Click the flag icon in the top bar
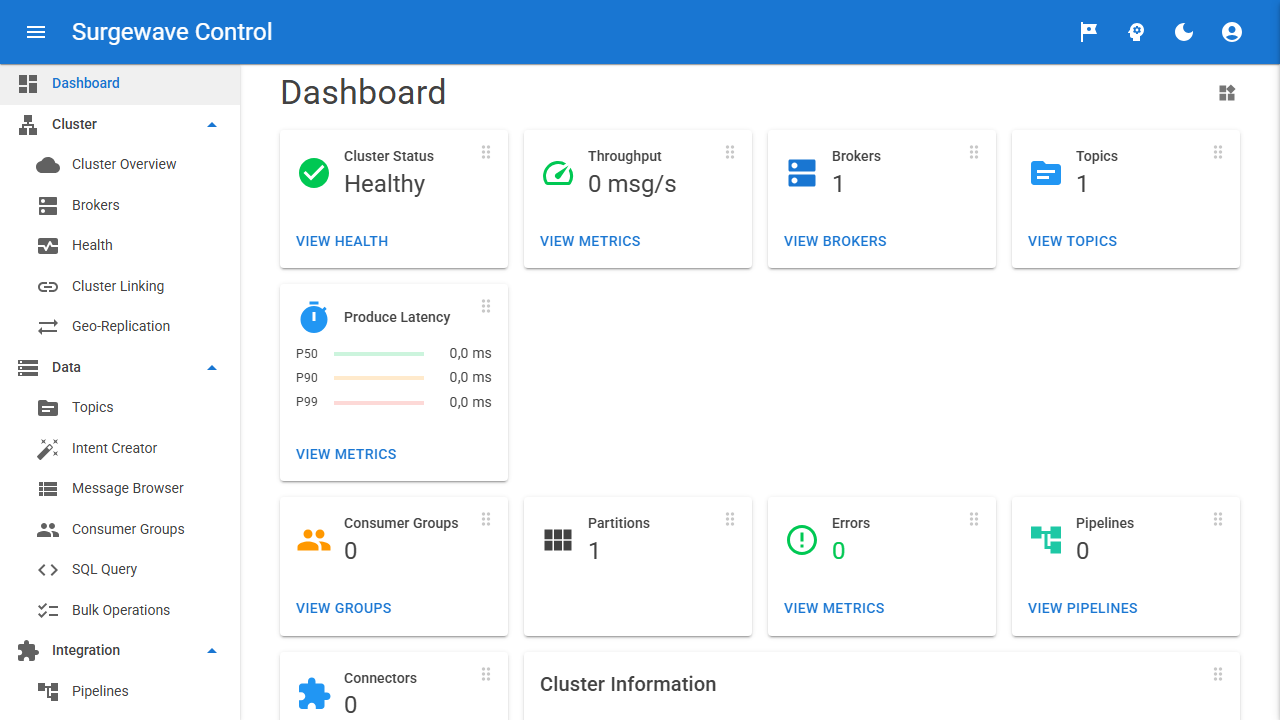 pos(1088,32)
